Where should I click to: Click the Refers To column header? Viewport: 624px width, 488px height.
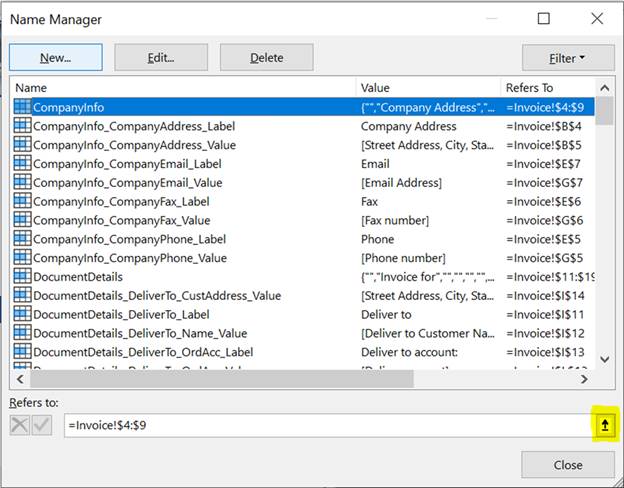pyautogui.click(x=548, y=88)
